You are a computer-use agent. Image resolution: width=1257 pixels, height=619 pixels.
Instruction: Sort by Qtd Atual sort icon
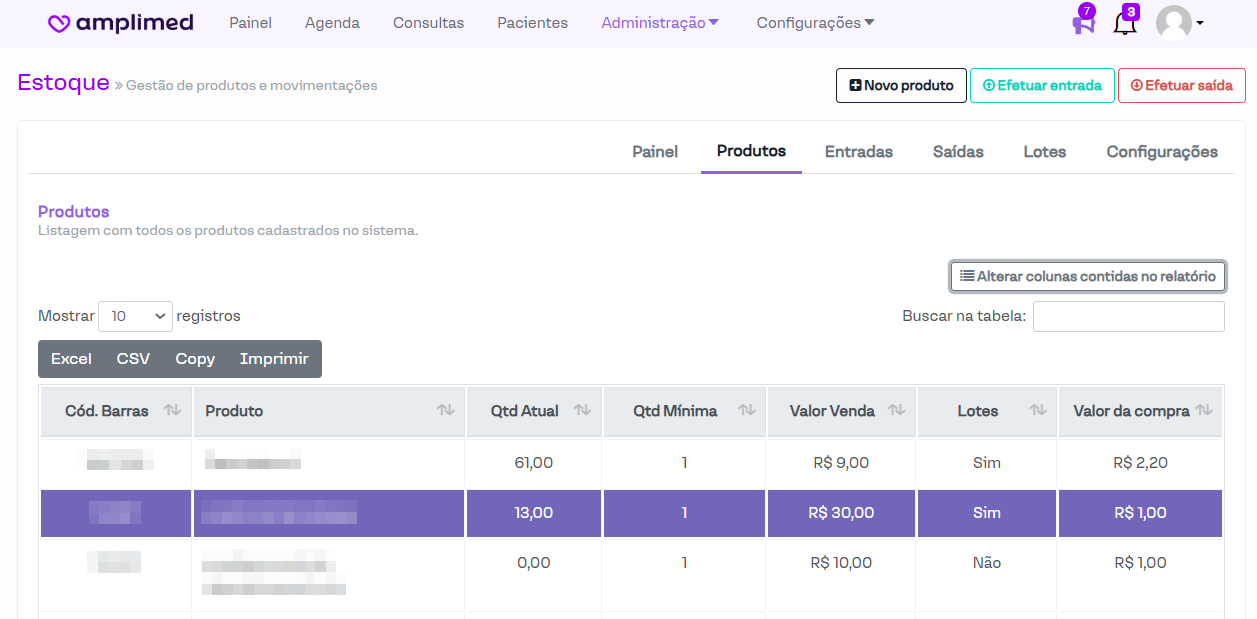[583, 411]
